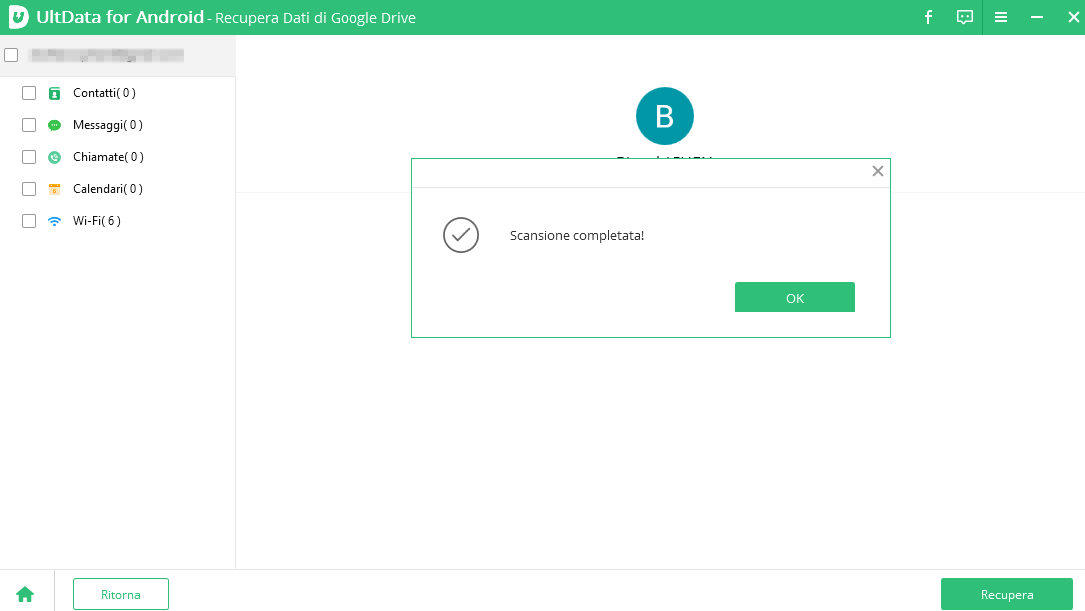Open the hamburger menu in title bar
This screenshot has width=1085, height=611.
pos(1001,17)
